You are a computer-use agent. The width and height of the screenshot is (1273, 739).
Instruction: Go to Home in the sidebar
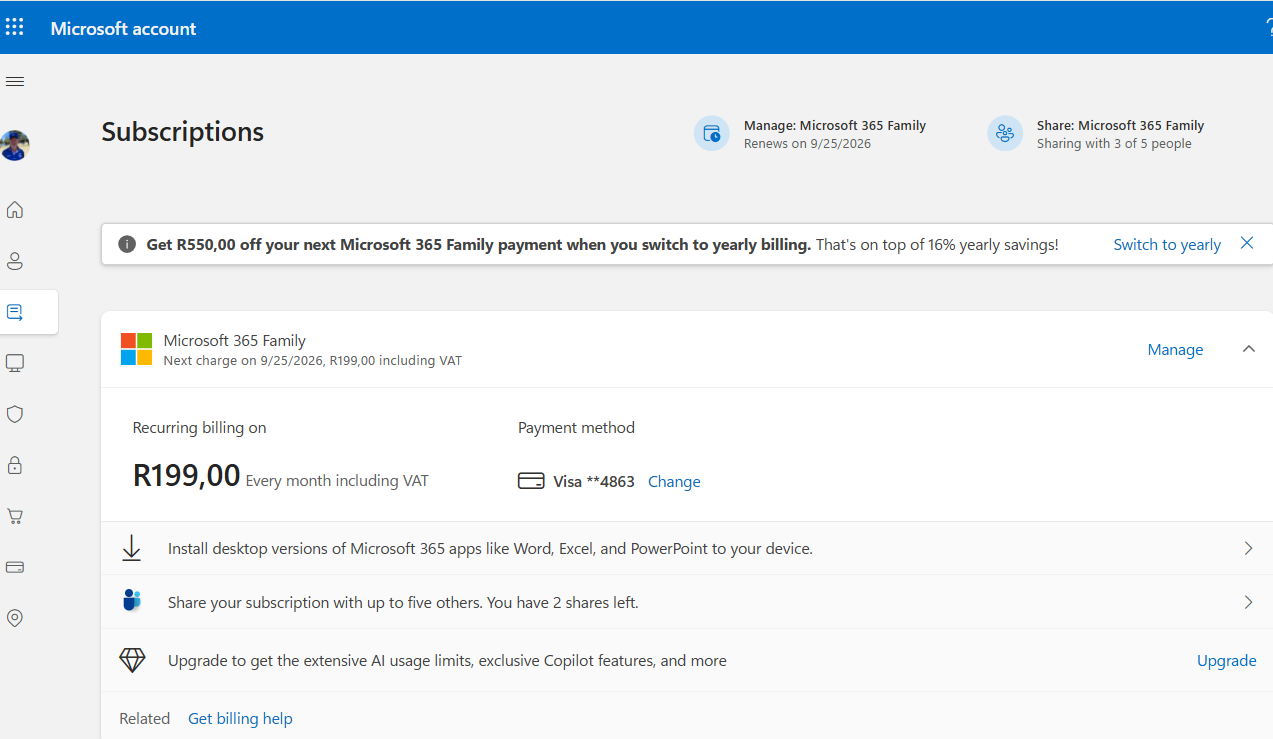coord(15,210)
